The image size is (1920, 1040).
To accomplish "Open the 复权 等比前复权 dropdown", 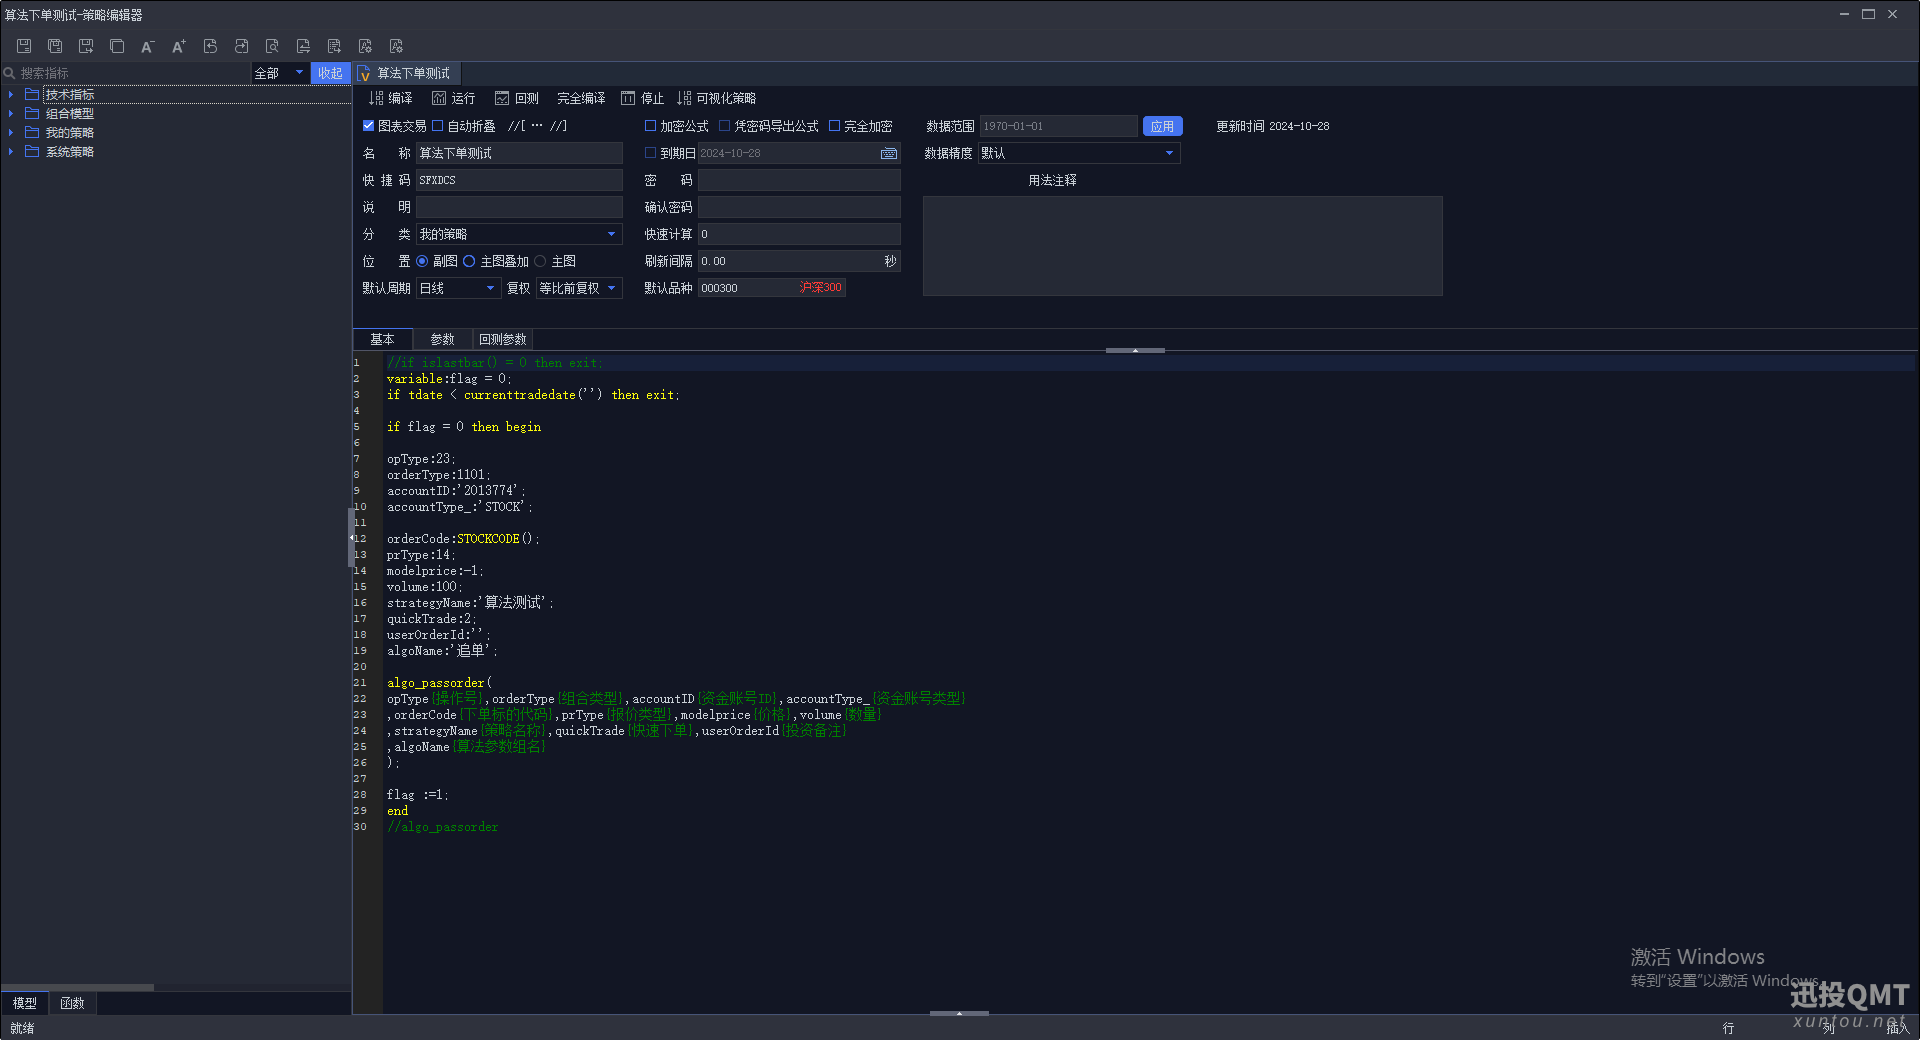I will [x=579, y=288].
